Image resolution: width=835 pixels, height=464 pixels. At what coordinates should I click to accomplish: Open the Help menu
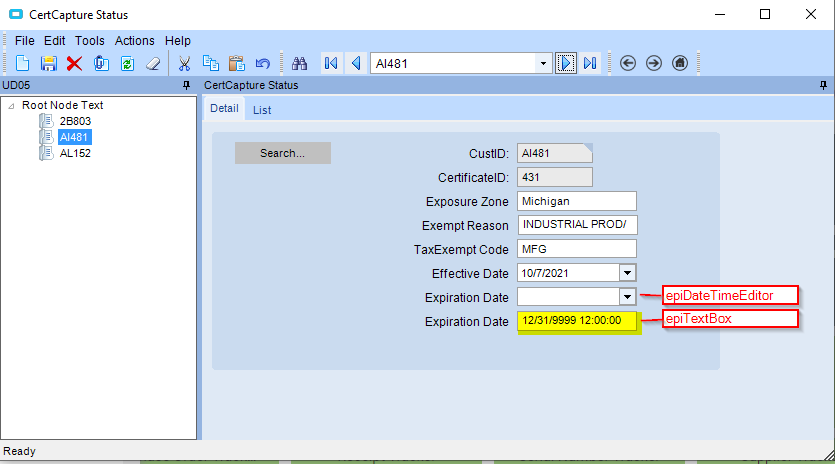pos(177,40)
